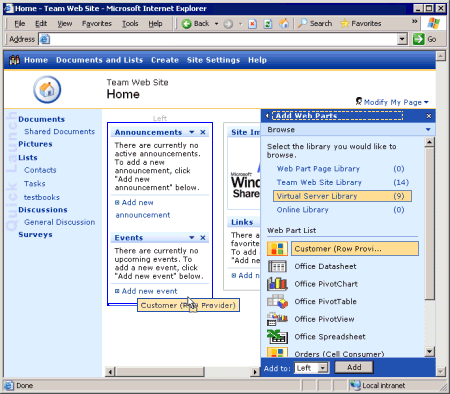The width and height of the screenshot is (450, 394).
Task: Click the Add button
Action: (x=354, y=367)
